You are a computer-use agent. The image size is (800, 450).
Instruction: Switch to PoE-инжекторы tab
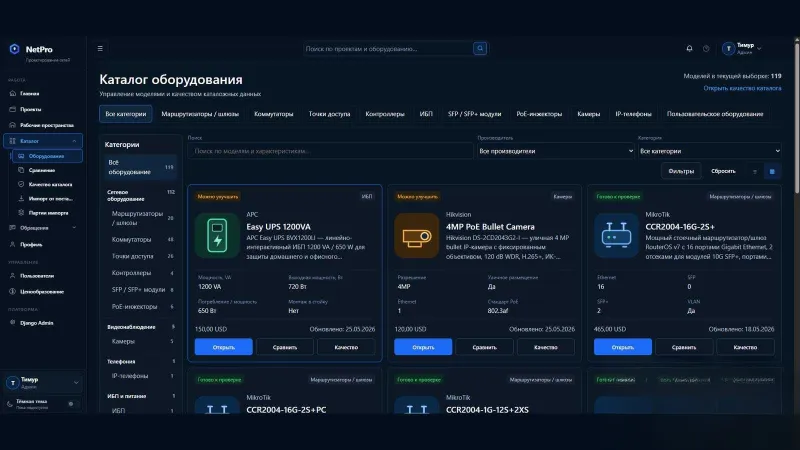pyautogui.click(x=539, y=114)
